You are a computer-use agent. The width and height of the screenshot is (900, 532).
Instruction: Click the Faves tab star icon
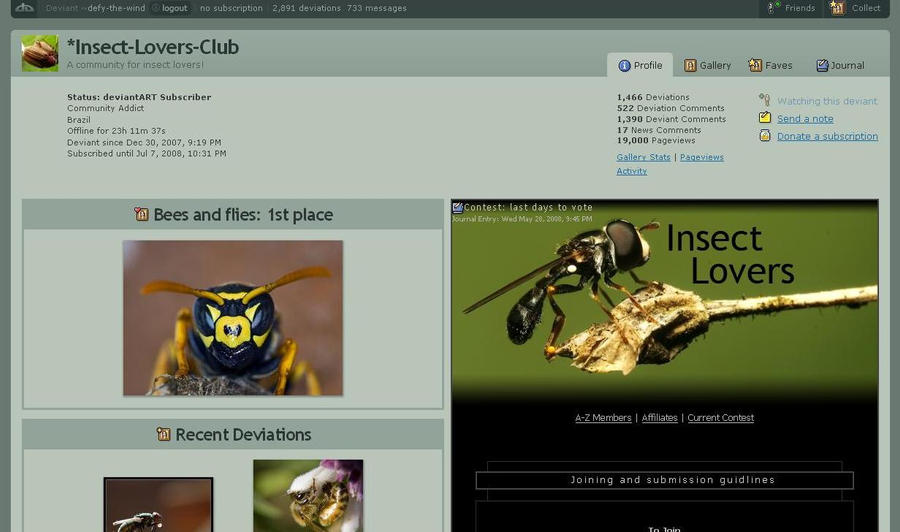[x=755, y=65]
